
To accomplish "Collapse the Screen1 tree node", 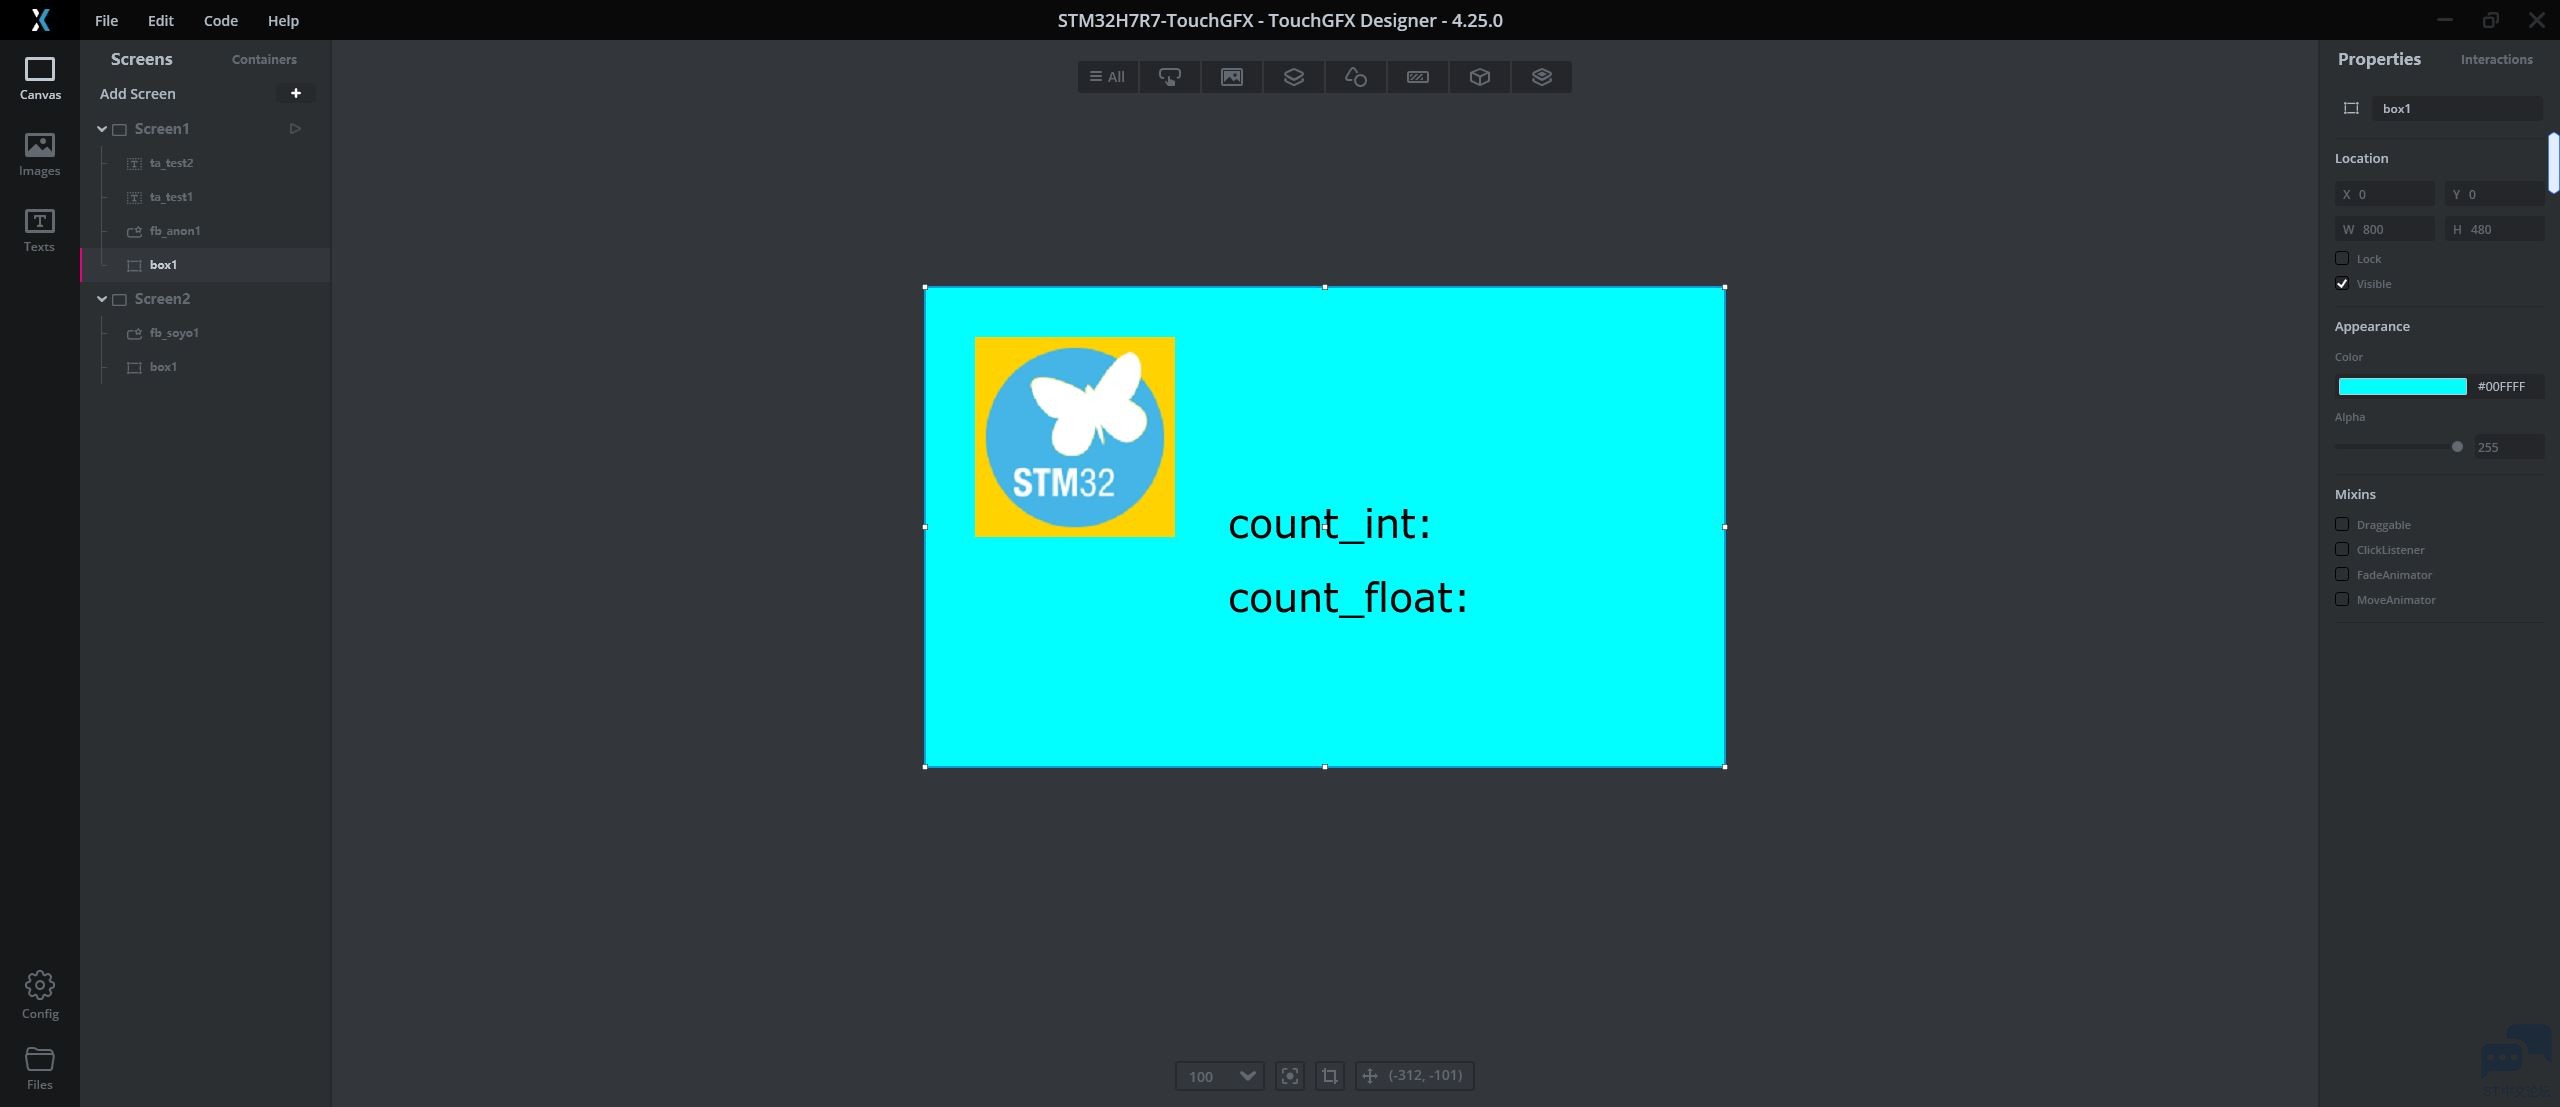I will point(102,129).
